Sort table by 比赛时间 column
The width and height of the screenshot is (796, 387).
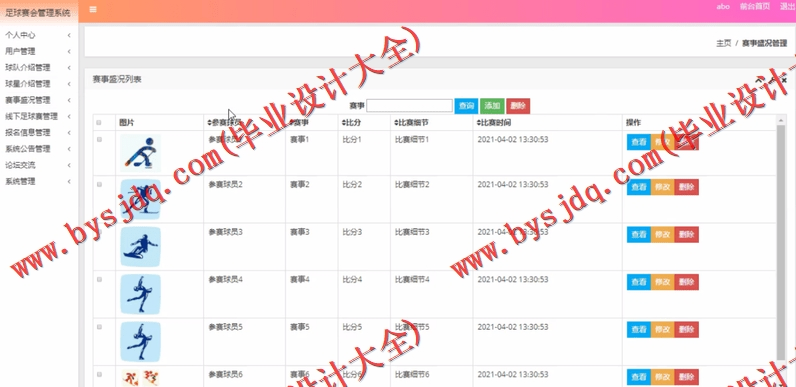click(494, 122)
